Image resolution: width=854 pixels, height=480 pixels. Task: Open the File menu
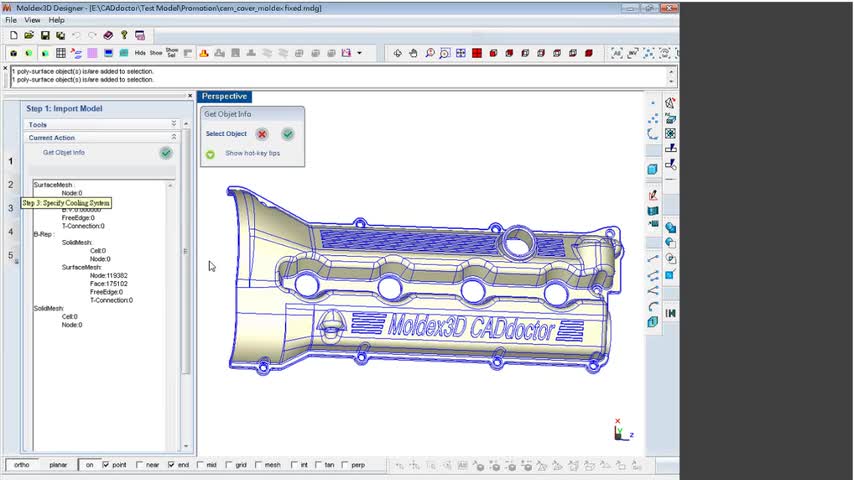coord(11,20)
